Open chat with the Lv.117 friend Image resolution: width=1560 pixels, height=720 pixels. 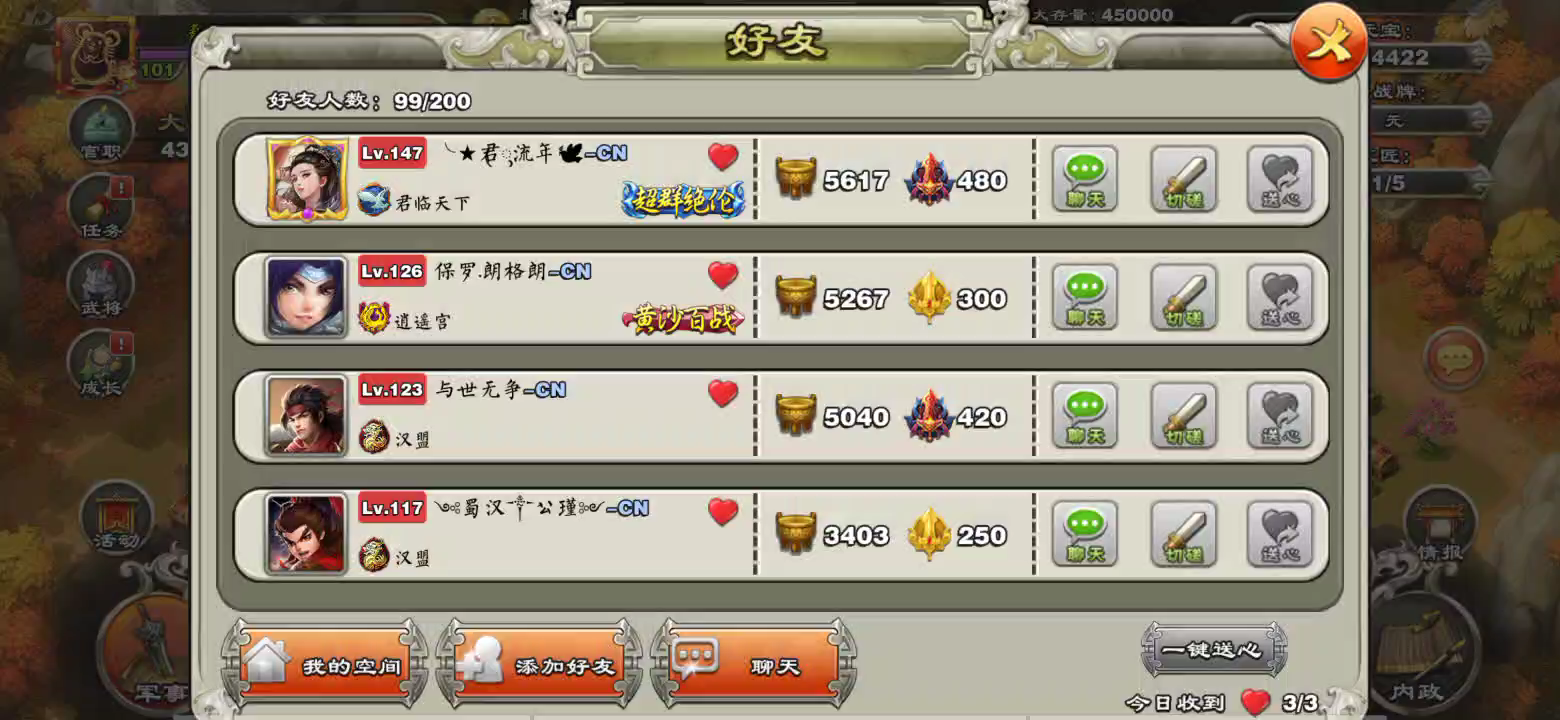[x=1085, y=534]
